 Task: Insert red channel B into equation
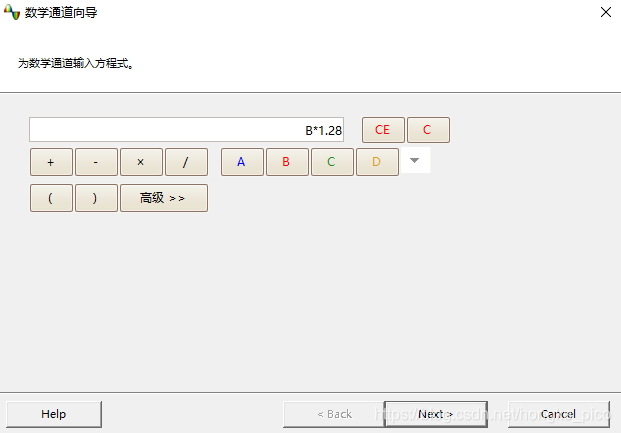288,162
